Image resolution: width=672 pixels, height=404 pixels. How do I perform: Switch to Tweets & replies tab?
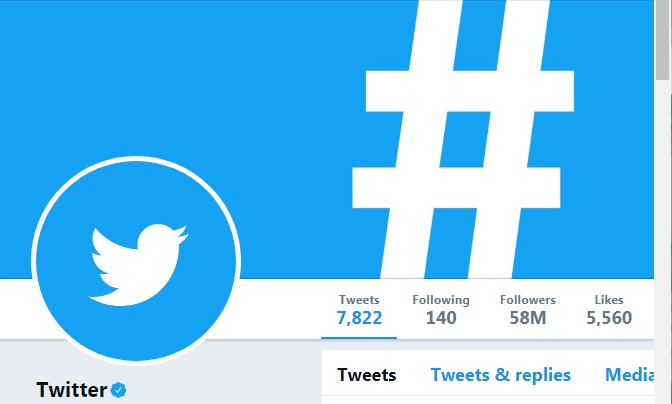click(501, 375)
